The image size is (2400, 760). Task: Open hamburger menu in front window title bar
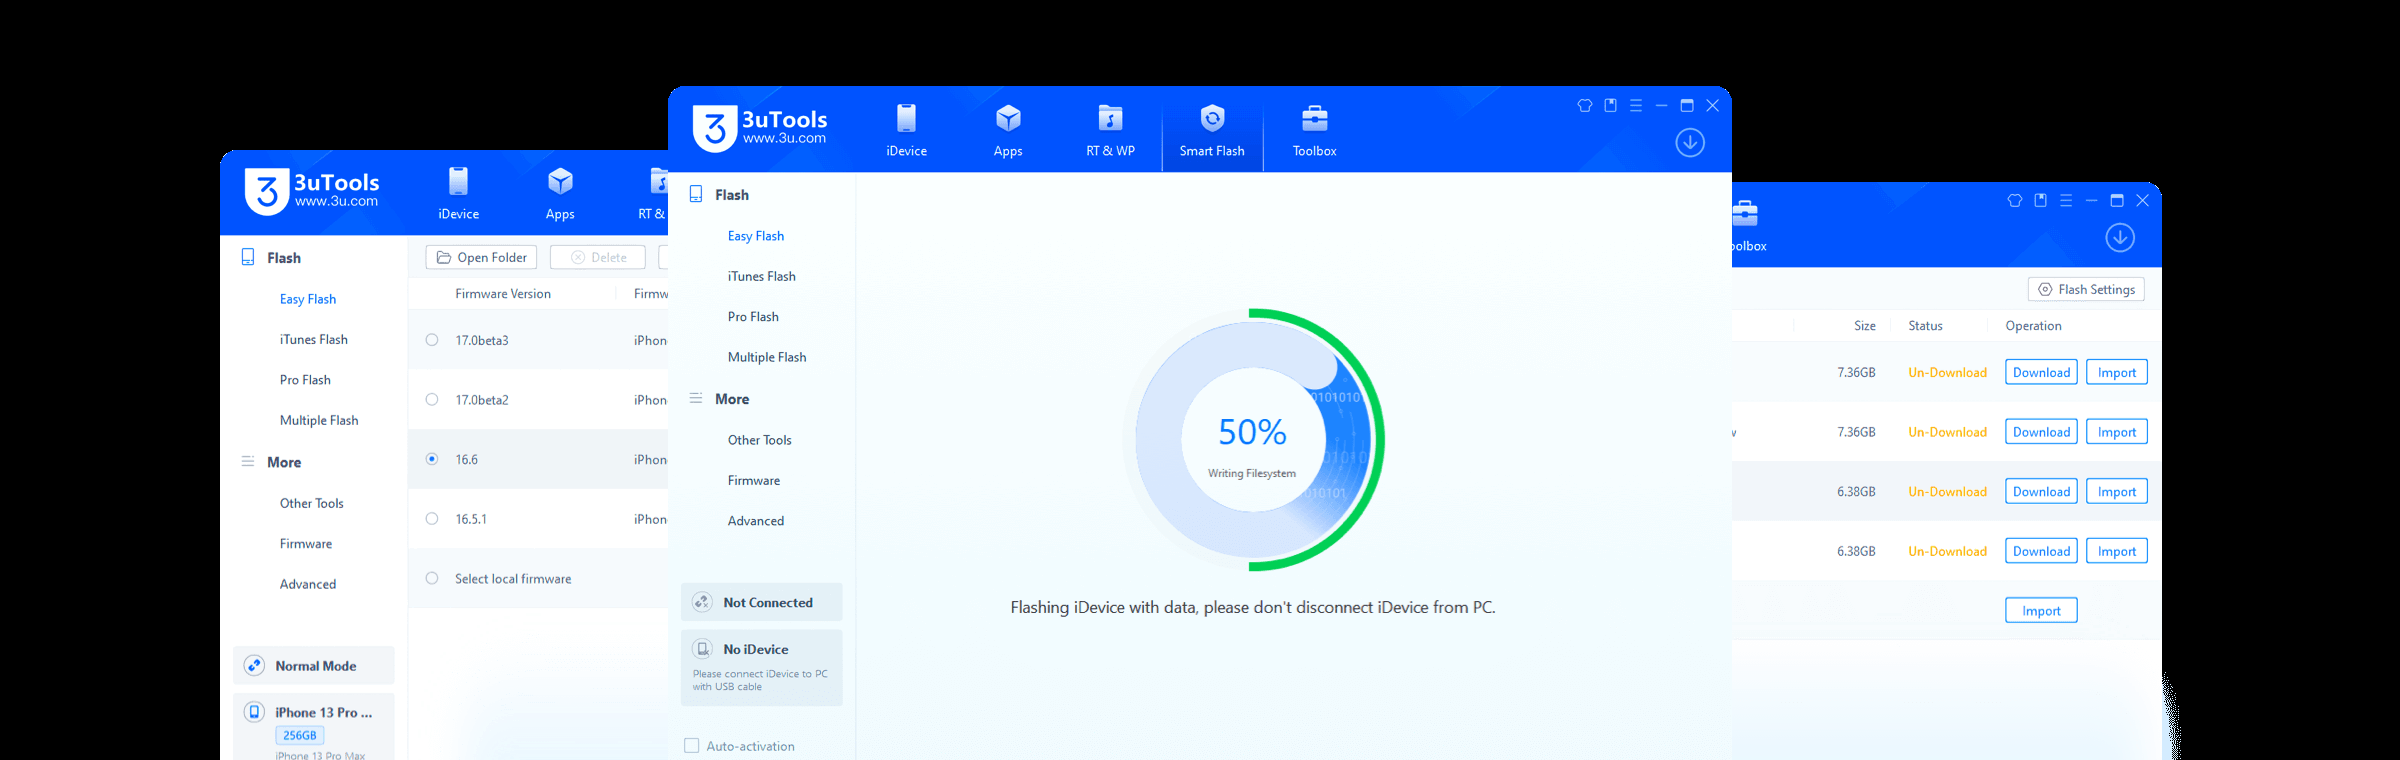pyautogui.click(x=1636, y=105)
